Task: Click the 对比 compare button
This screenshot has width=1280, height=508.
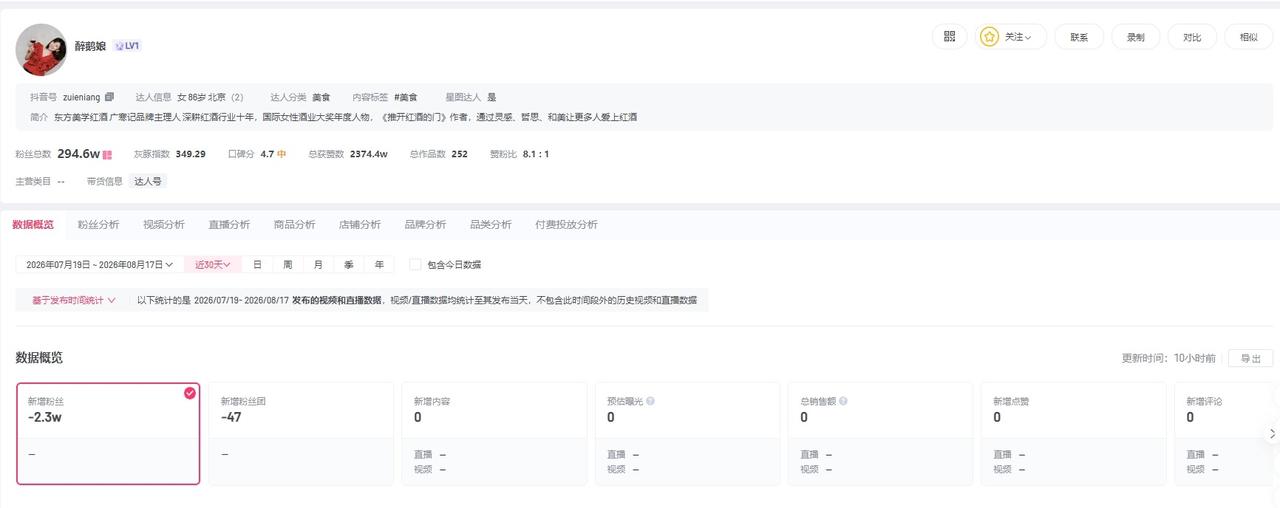Action: 1192,37
